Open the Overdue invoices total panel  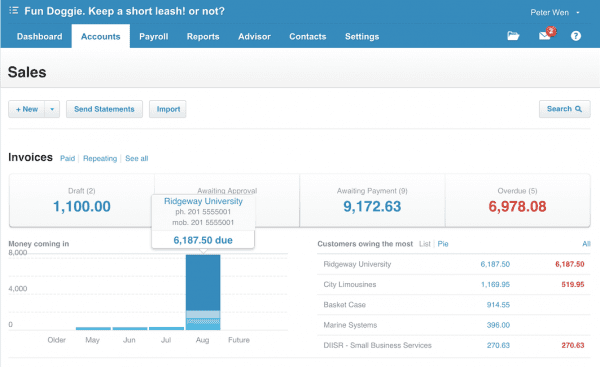point(517,200)
